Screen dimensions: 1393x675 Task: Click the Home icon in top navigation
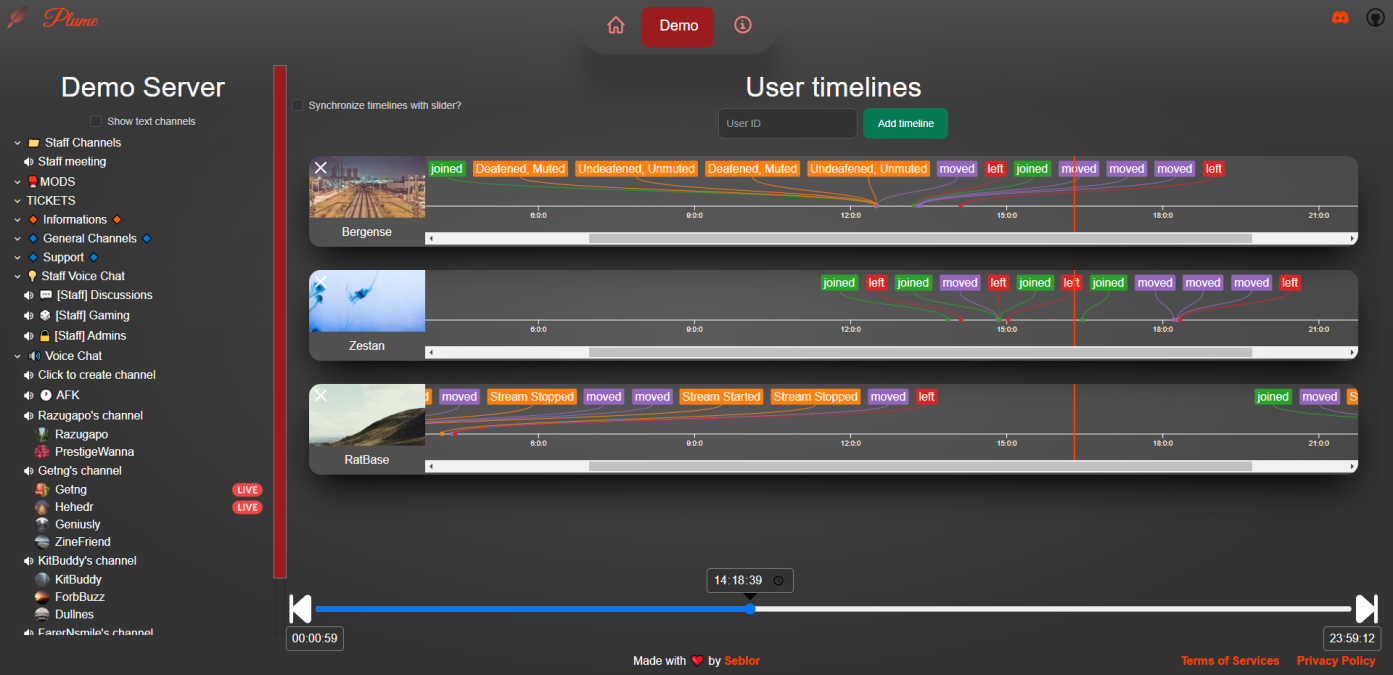click(x=616, y=26)
